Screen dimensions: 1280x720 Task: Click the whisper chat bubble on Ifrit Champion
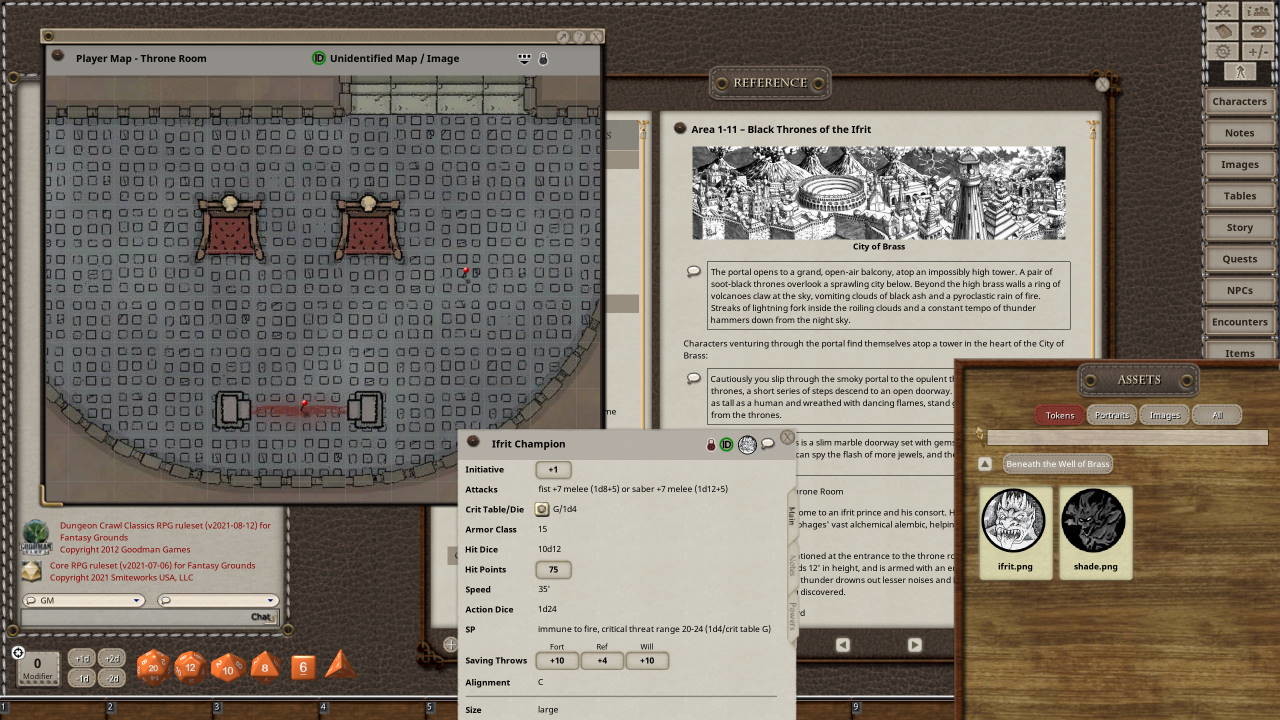(x=766, y=444)
